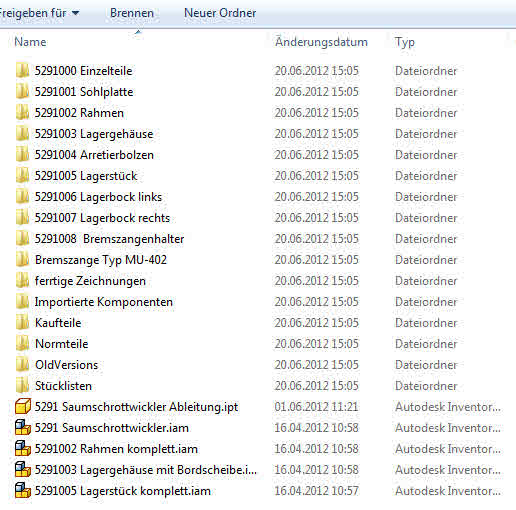
Task: Sort by the Änderungsdatum column header
Action: [x=321, y=42]
